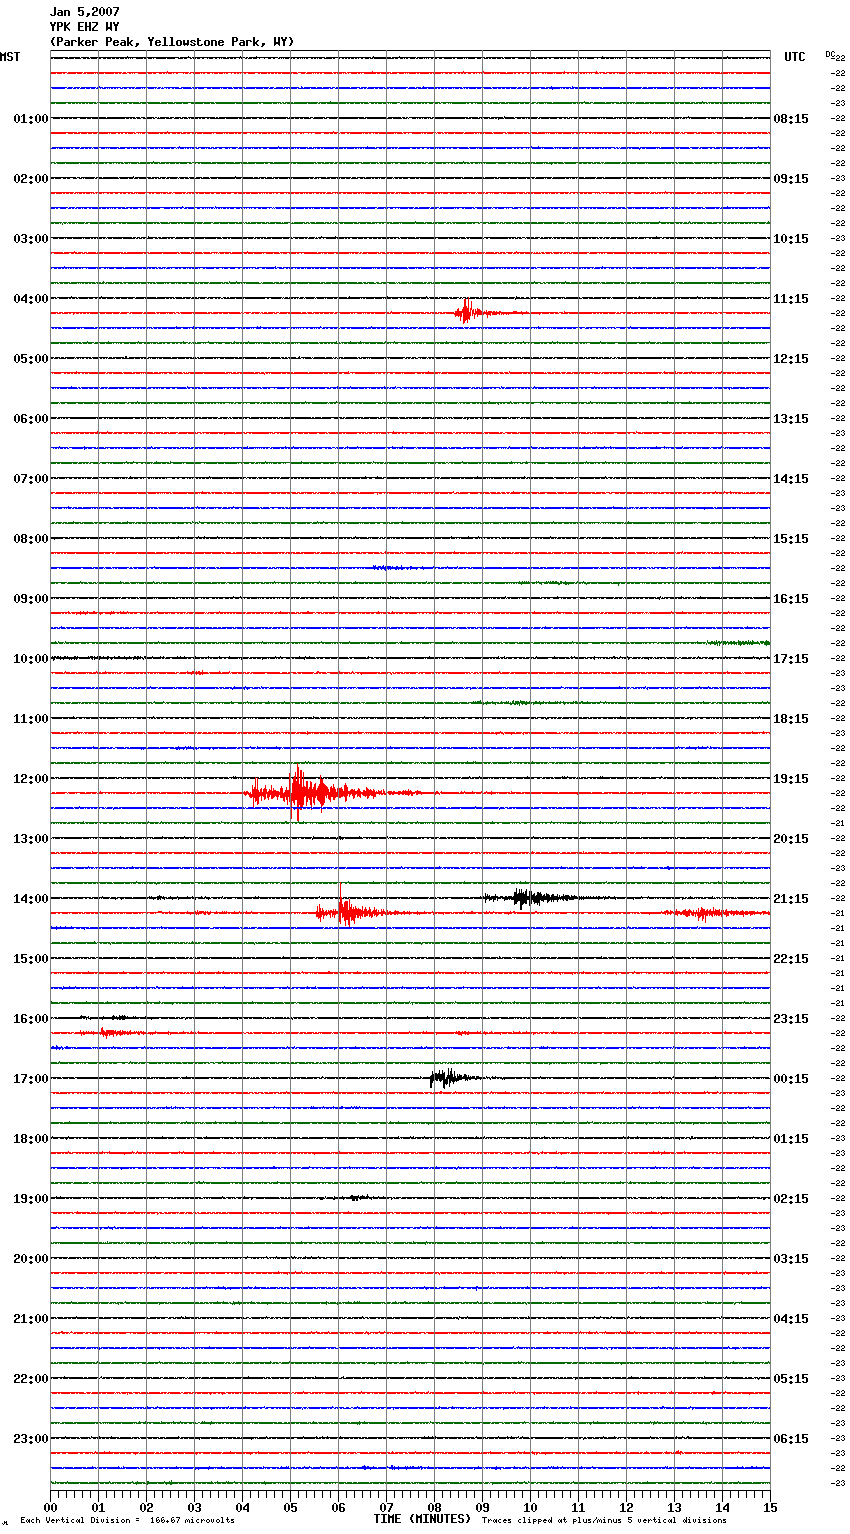Click the UTC label '09:15'

click(x=791, y=179)
